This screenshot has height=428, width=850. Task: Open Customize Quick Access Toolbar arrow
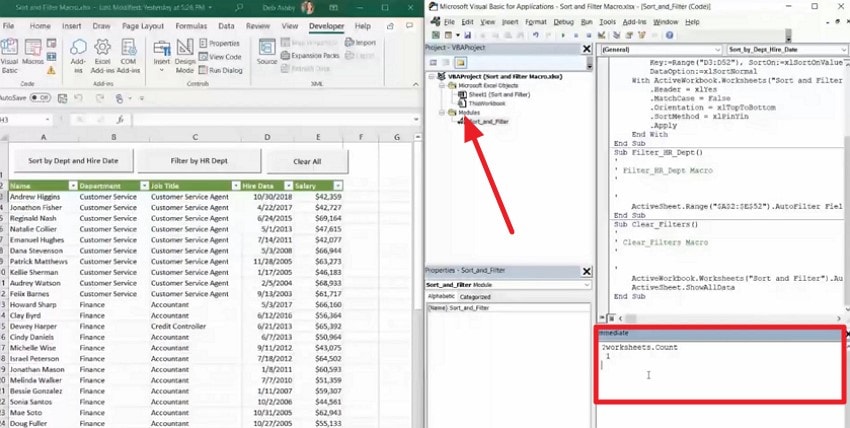(x=141, y=99)
